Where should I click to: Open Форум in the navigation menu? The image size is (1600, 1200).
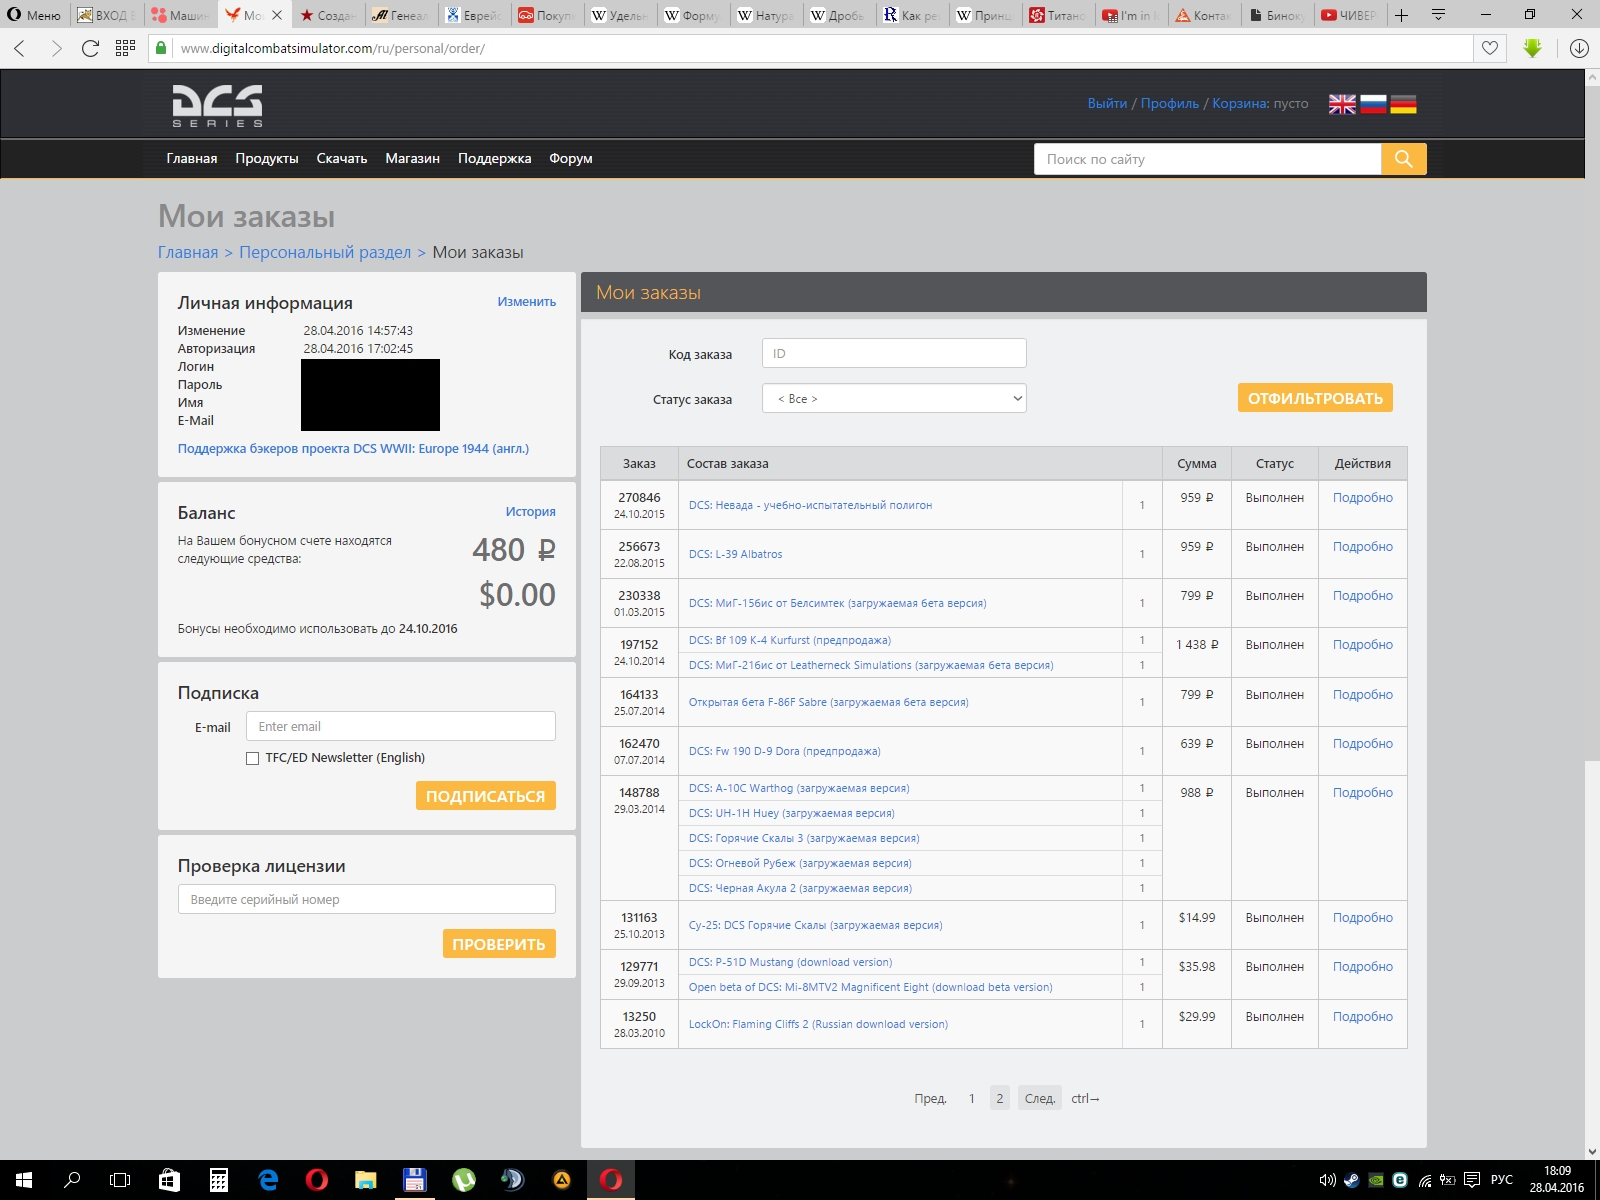(571, 158)
